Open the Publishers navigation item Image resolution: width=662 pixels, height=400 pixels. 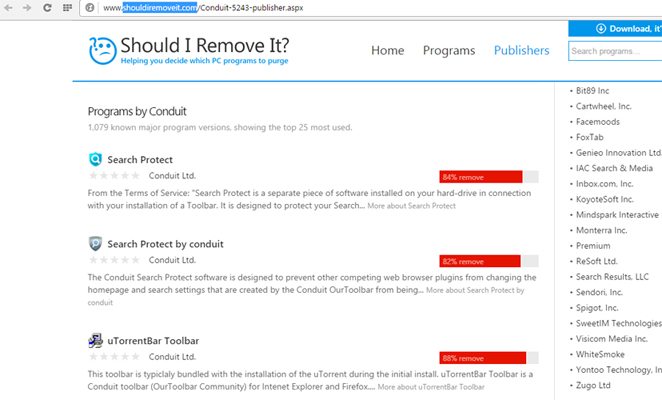coord(521,50)
